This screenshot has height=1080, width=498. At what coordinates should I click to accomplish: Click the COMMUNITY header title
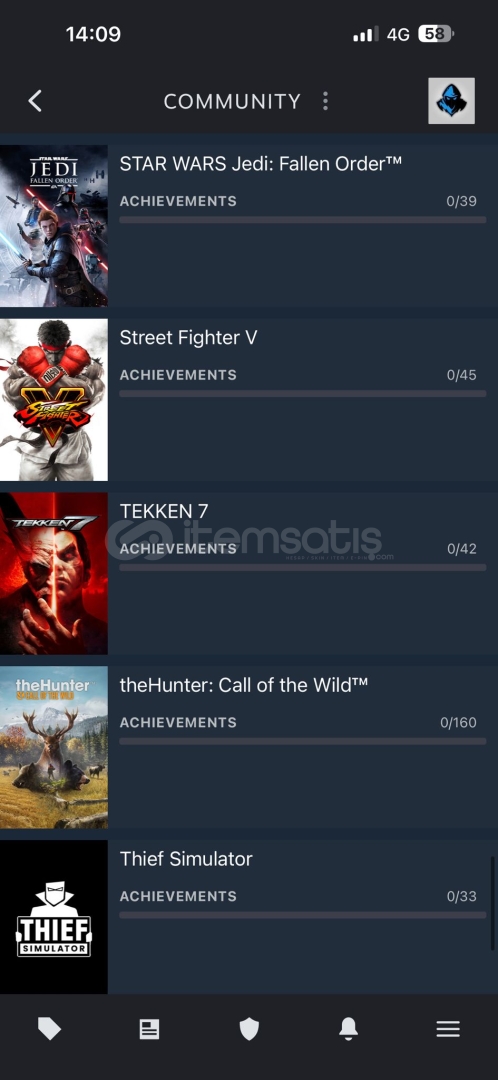[232, 101]
